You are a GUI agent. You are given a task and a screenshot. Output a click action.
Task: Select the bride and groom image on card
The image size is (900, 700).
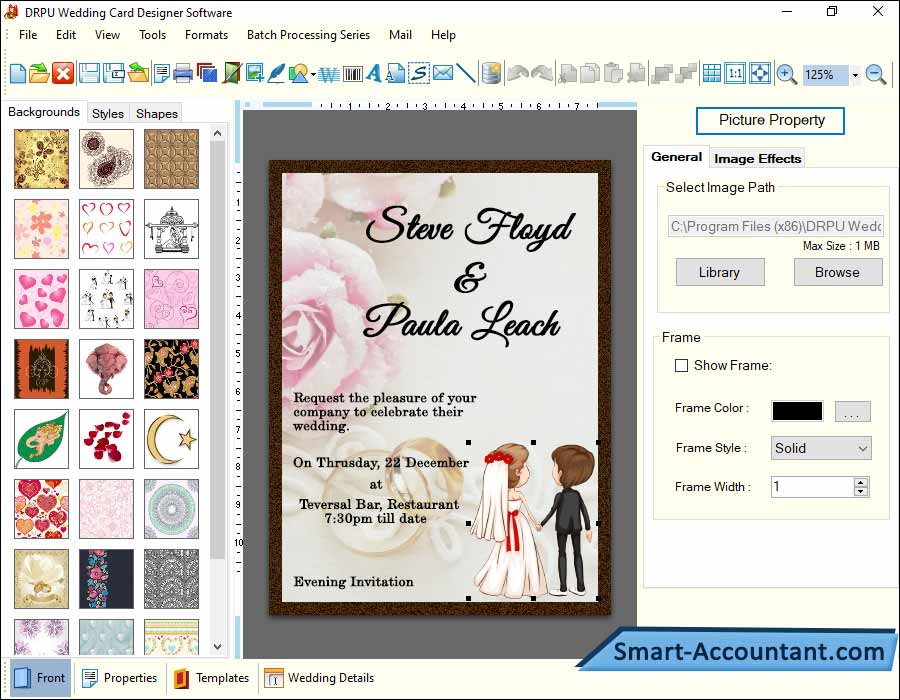coord(534,520)
